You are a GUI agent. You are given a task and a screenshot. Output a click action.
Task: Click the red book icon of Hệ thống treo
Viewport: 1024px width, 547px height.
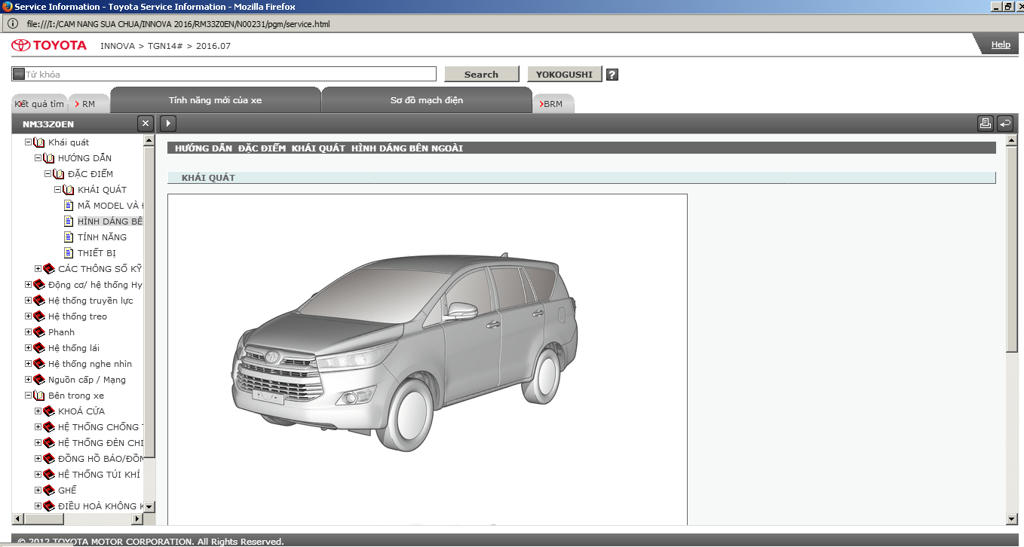[x=39, y=317]
